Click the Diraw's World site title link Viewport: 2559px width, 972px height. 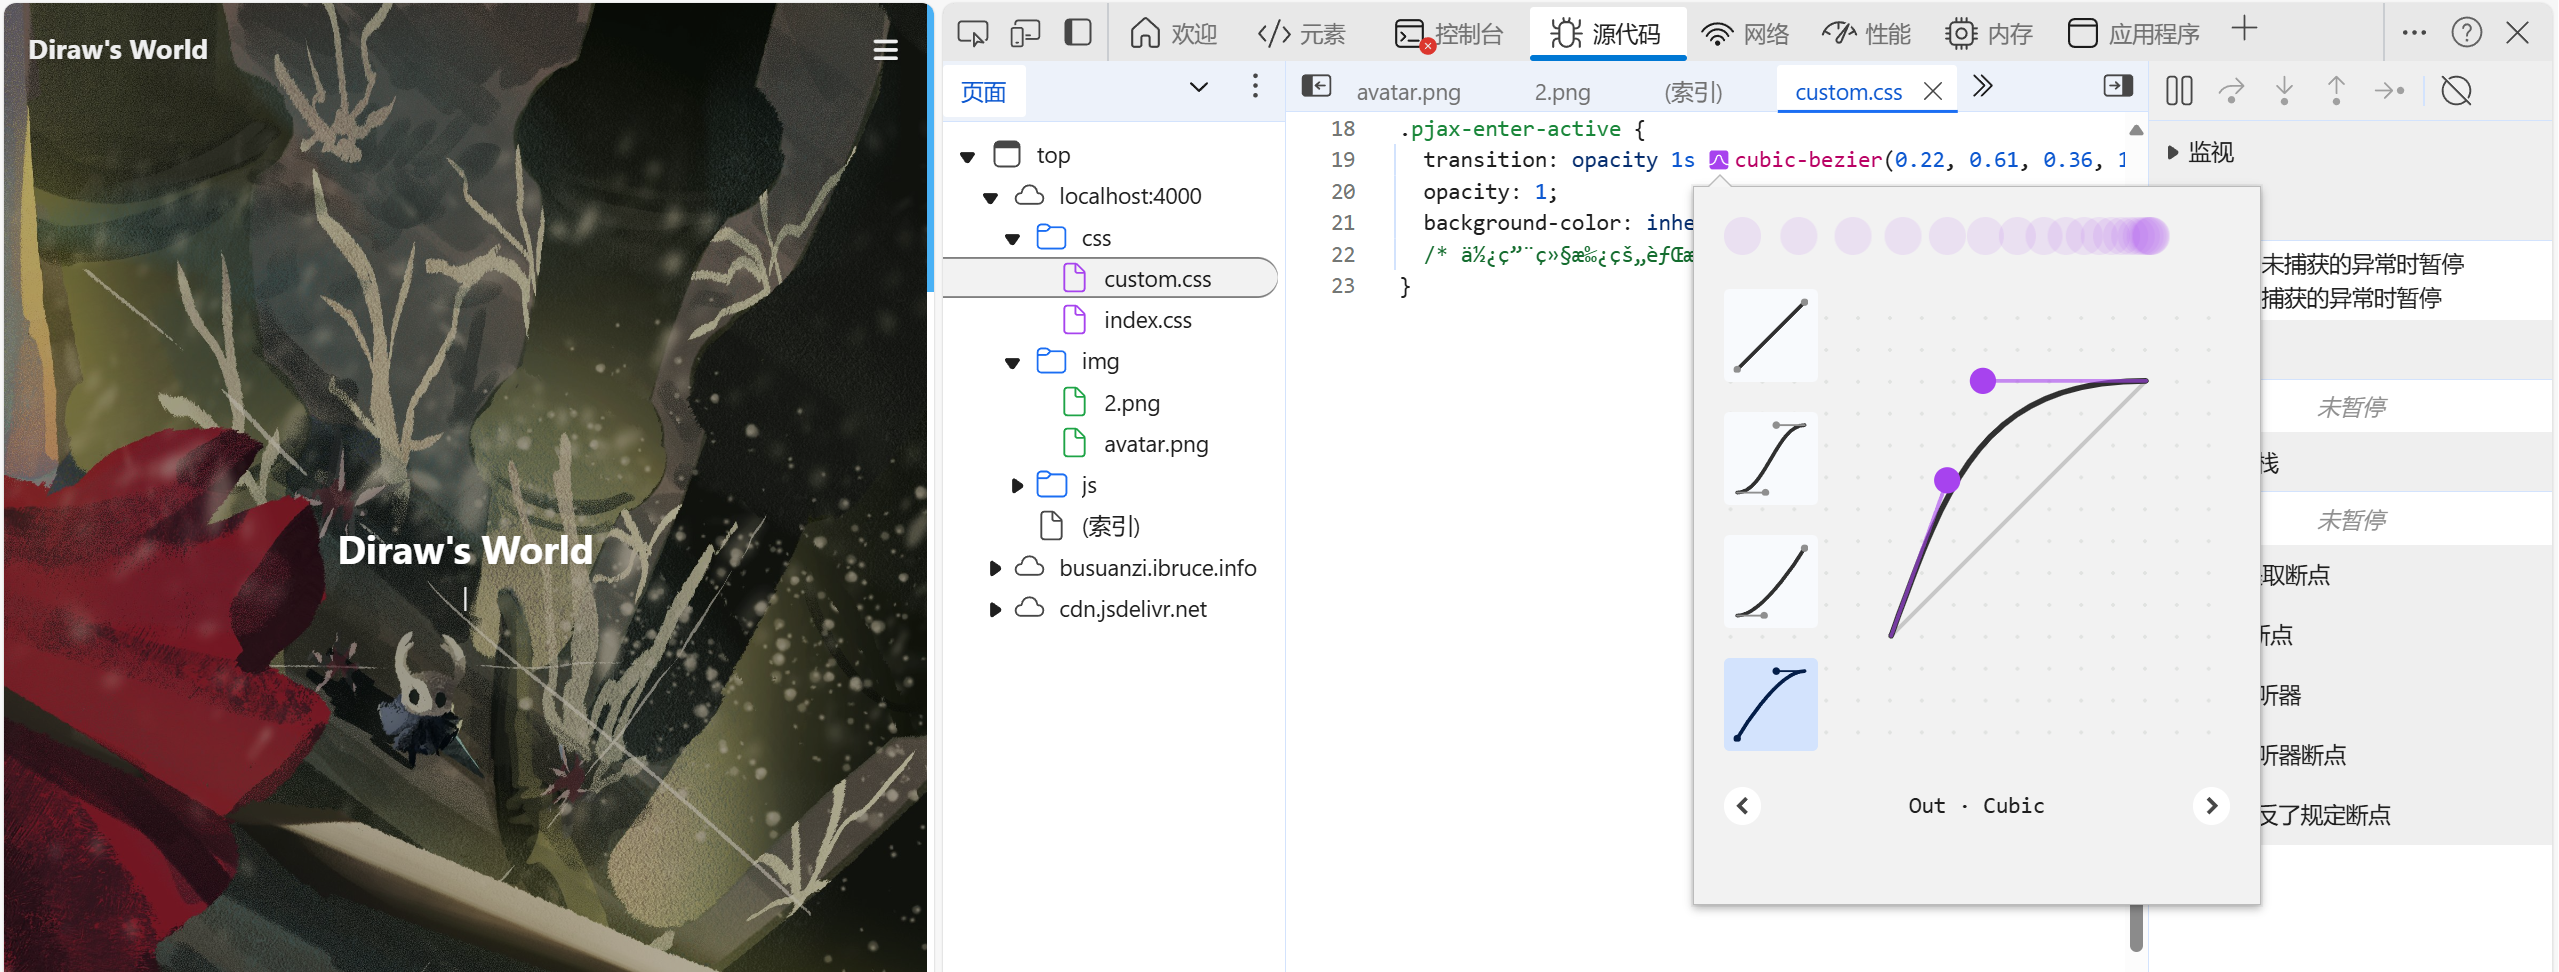click(118, 49)
